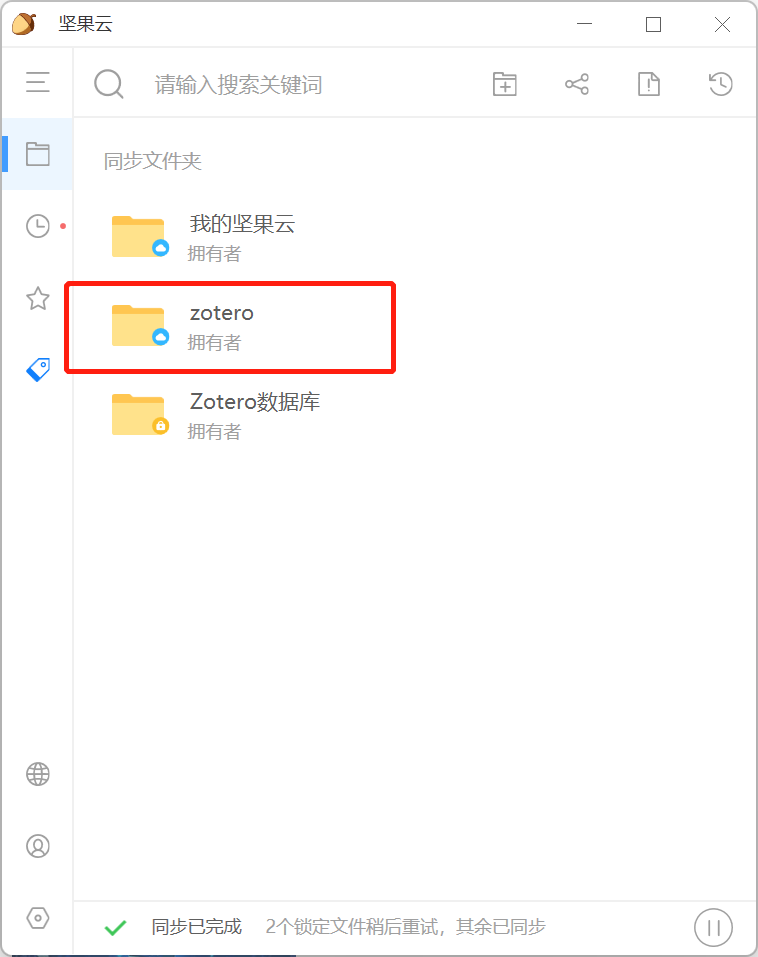The width and height of the screenshot is (758, 957).
Task: Select the zotero folder
Action: click(x=232, y=327)
